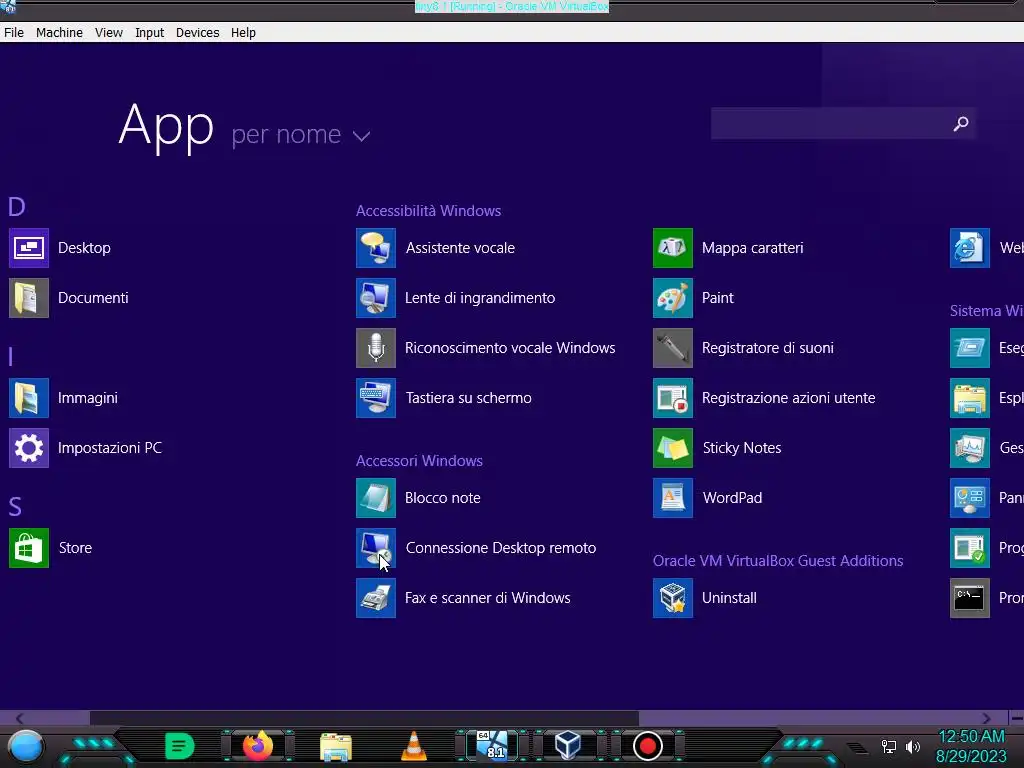Click the VirtualBox Uninstall icon
Screen dimensions: 1024x768
(673, 598)
